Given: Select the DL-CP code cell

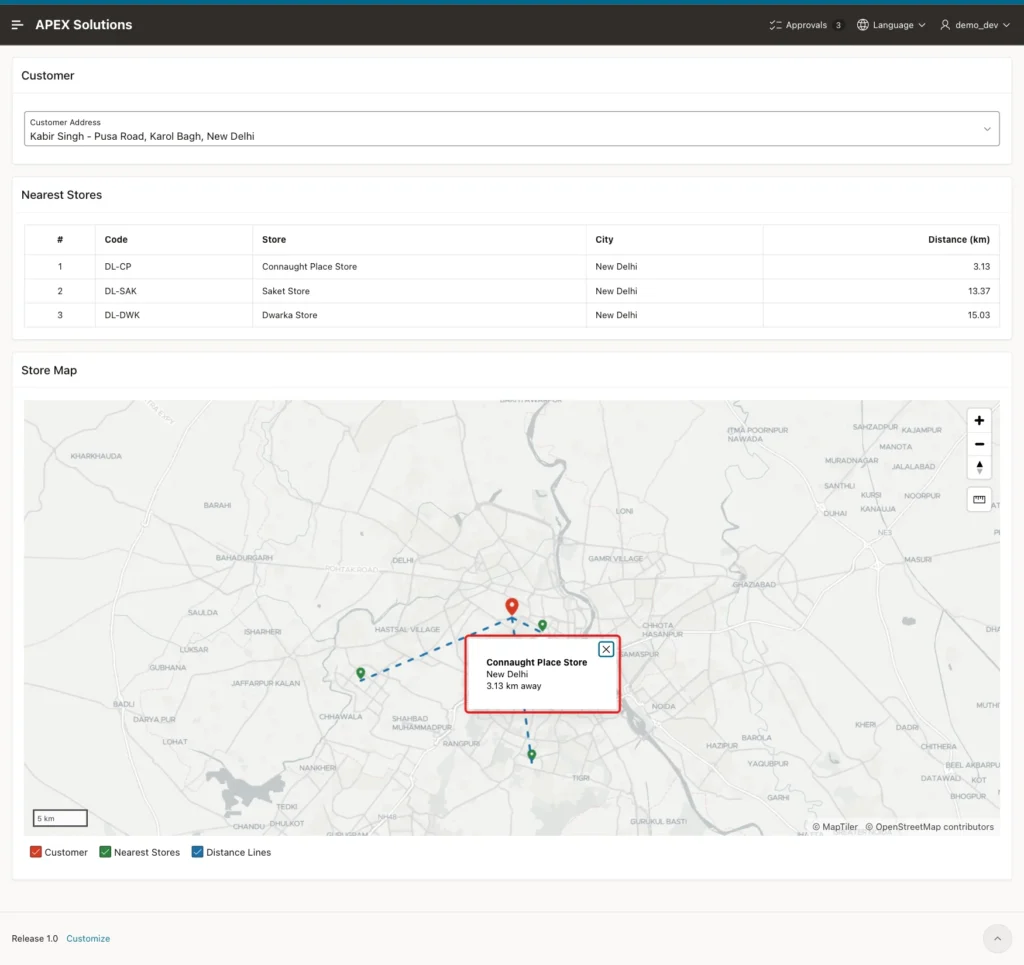Looking at the screenshot, I should tap(174, 266).
